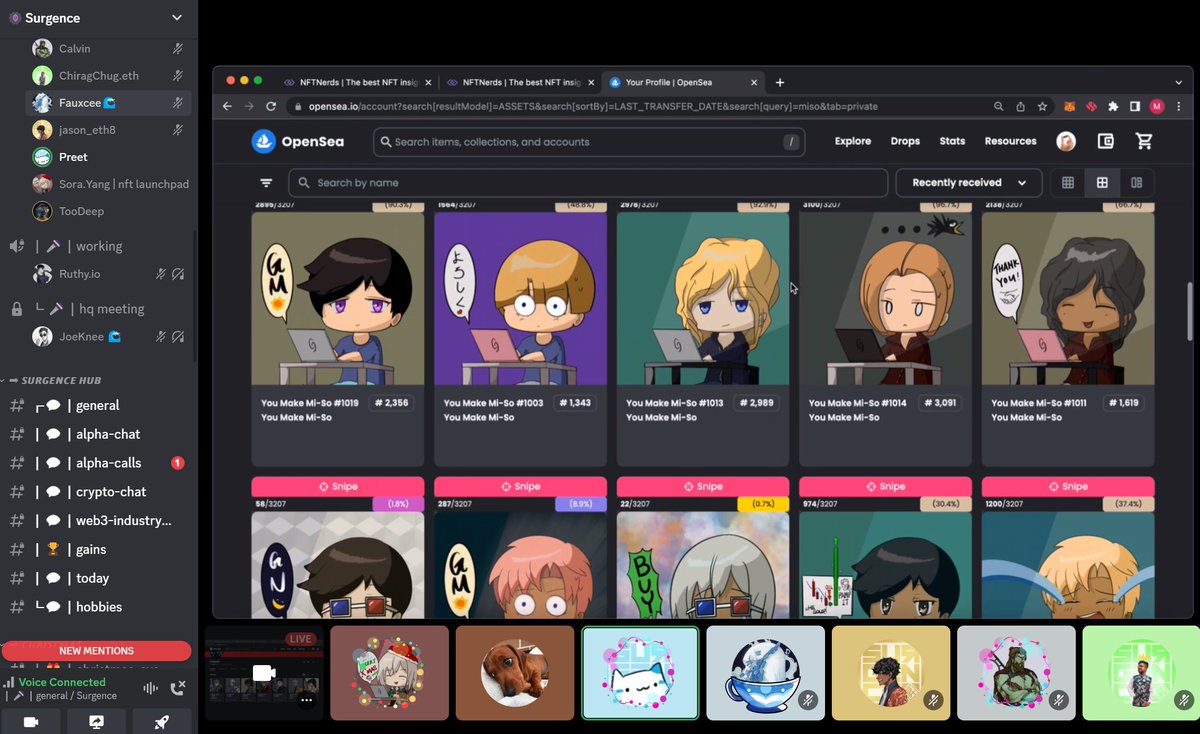Click the Chrome share icon in address bar
The height and width of the screenshot is (734, 1200).
tap(1021, 106)
